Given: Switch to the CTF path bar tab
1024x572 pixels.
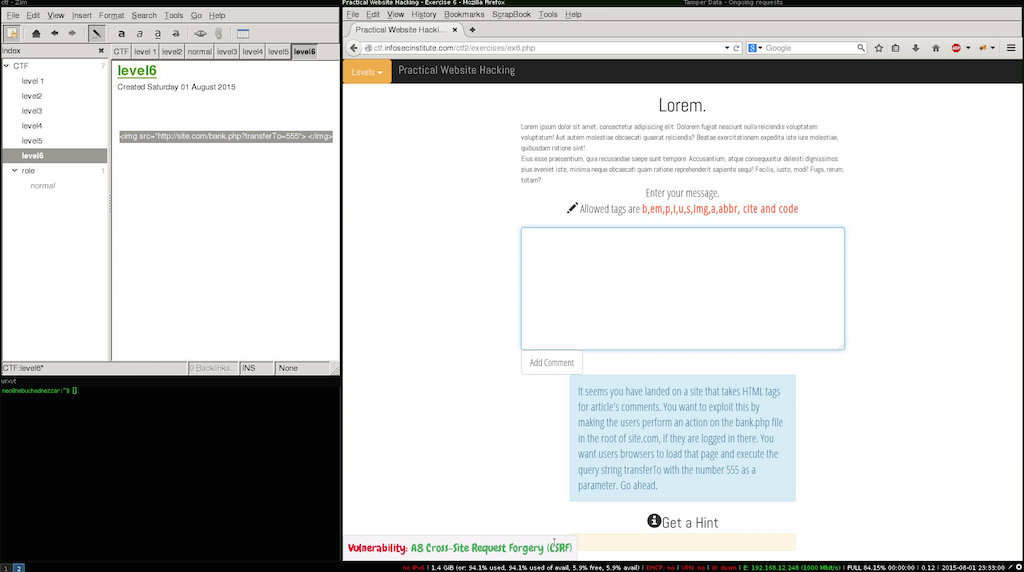Looking at the screenshot, I should point(121,52).
